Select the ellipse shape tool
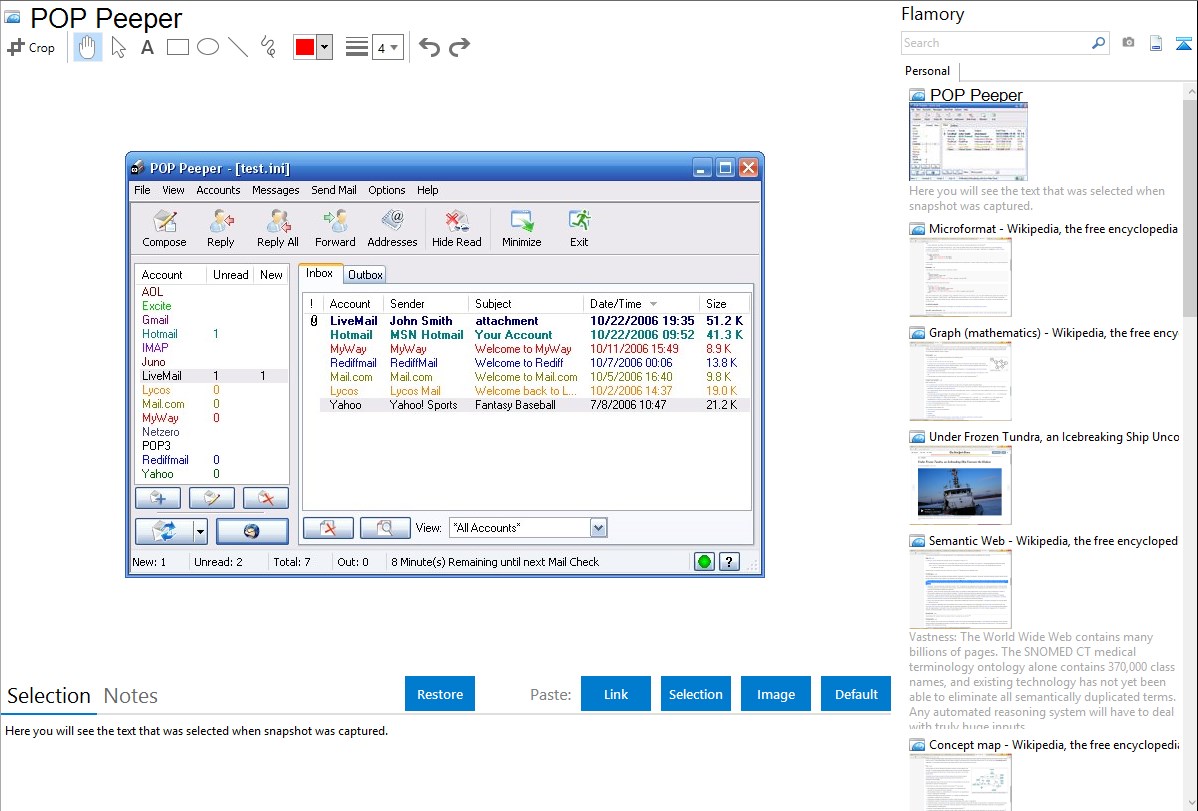This screenshot has width=1198, height=811. coord(208,47)
